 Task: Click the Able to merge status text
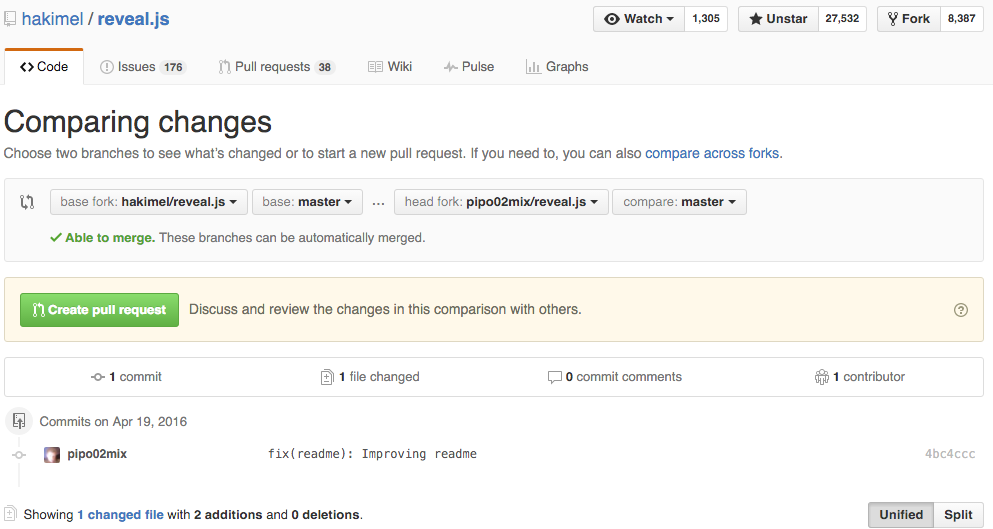point(110,238)
